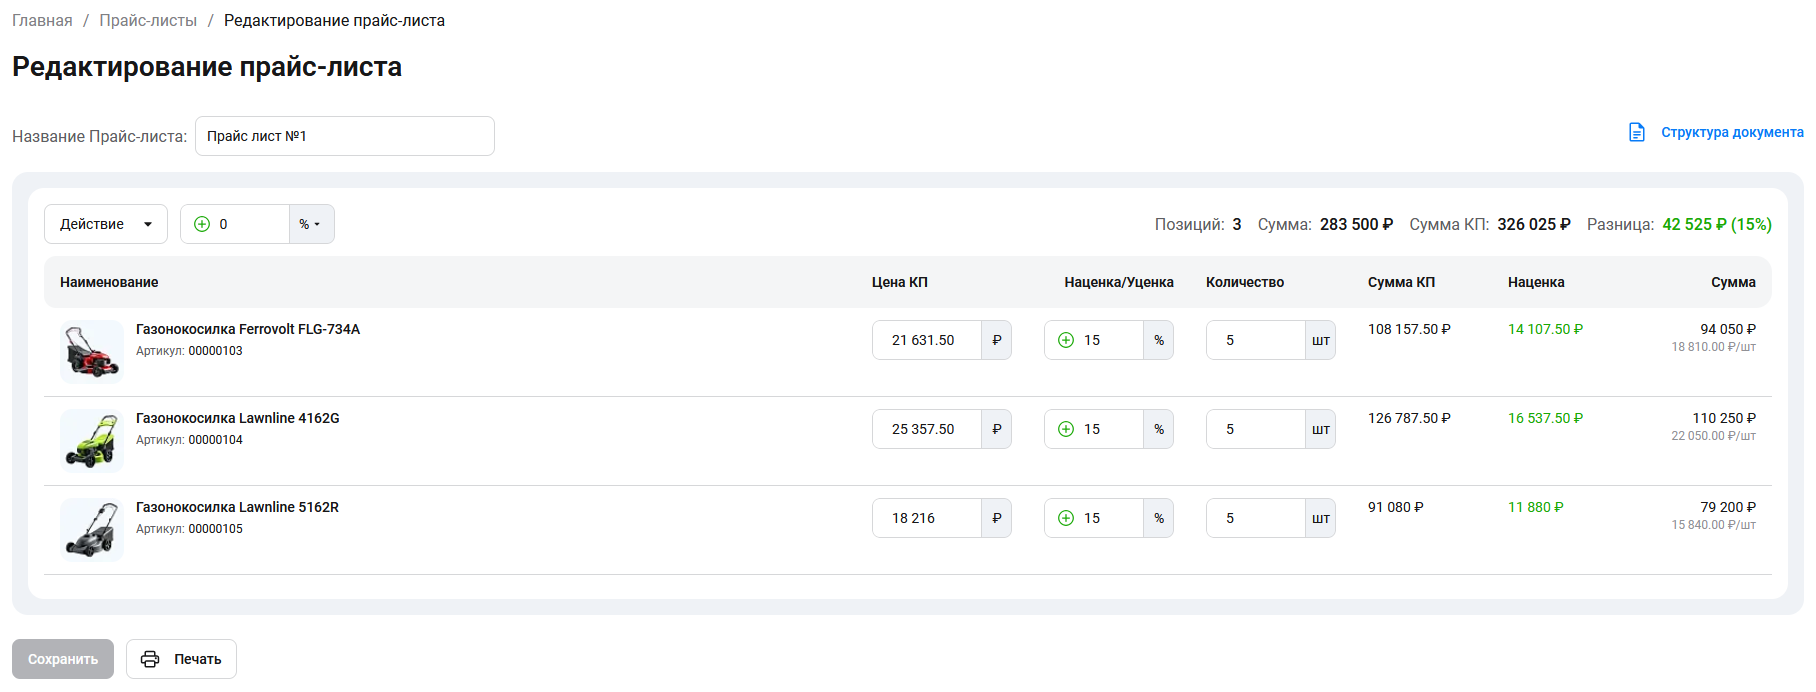Click the green Lawnline 4162G thumbnail

click(92, 441)
